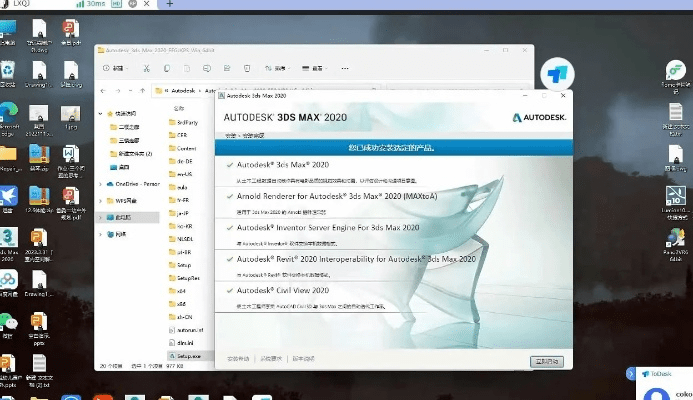Open the 3rdParty folder in file list
The height and width of the screenshot is (400, 693).
click(x=188, y=123)
